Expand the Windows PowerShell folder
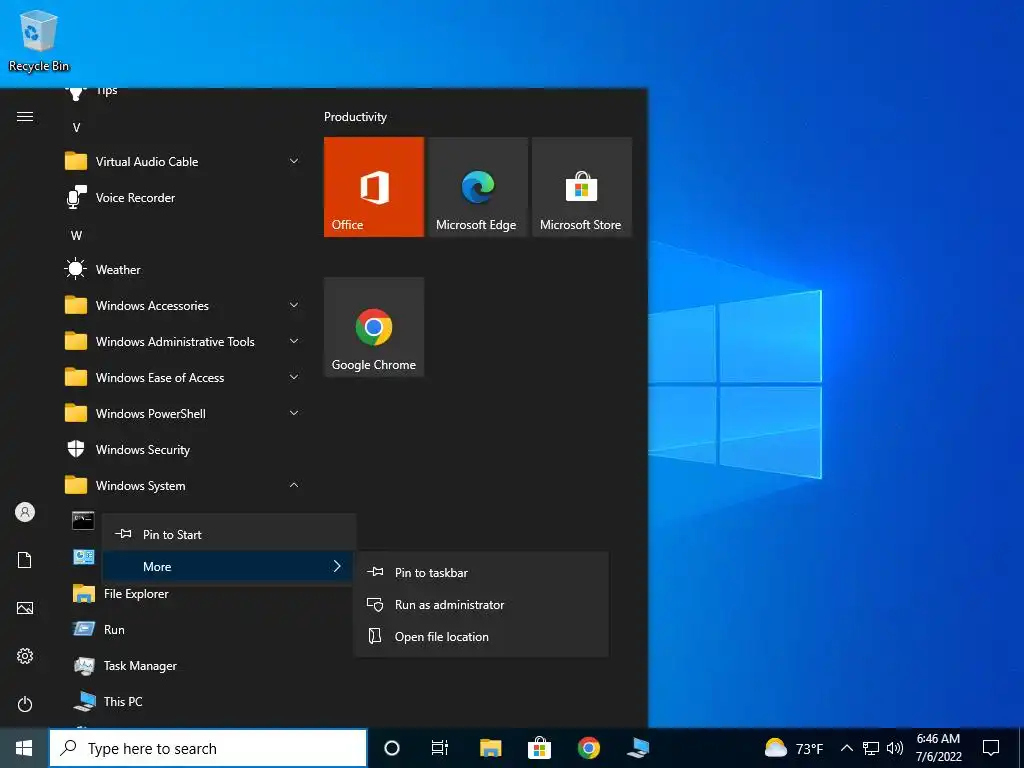Viewport: 1024px width, 768px height. pos(183,413)
